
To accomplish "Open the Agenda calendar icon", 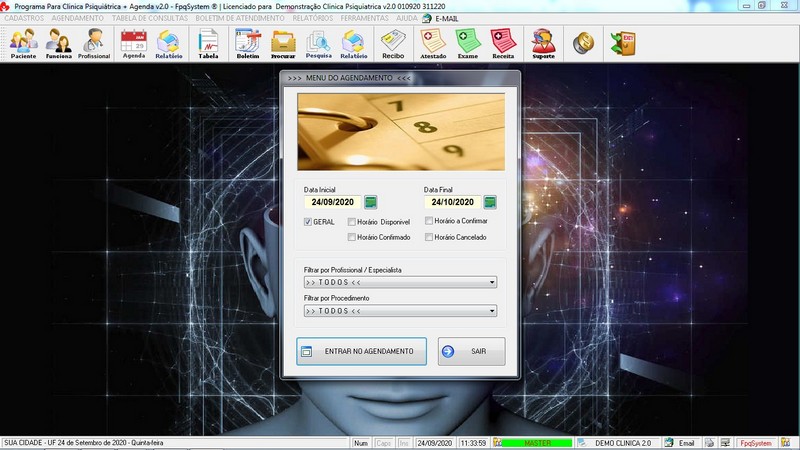I will pos(133,43).
